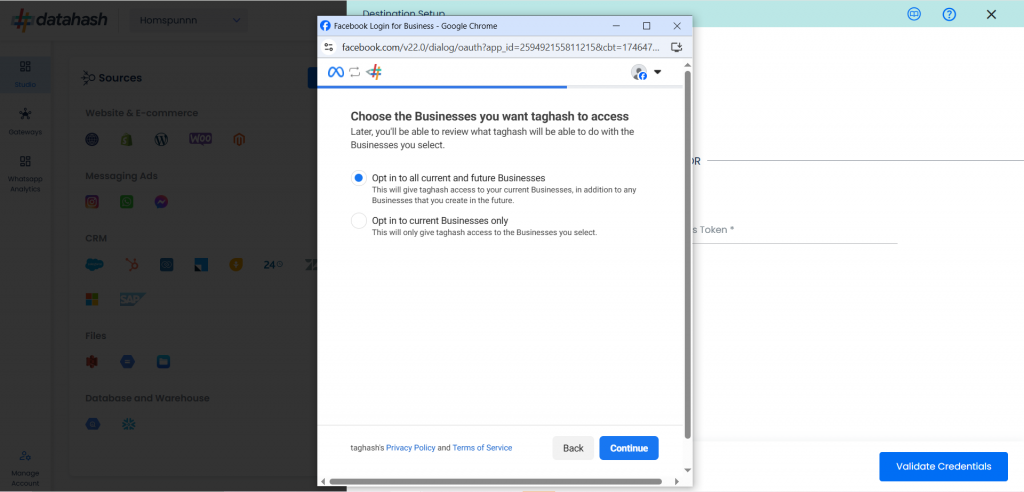Select the WordPress source icon
The image size is (1024, 492).
[161, 139]
